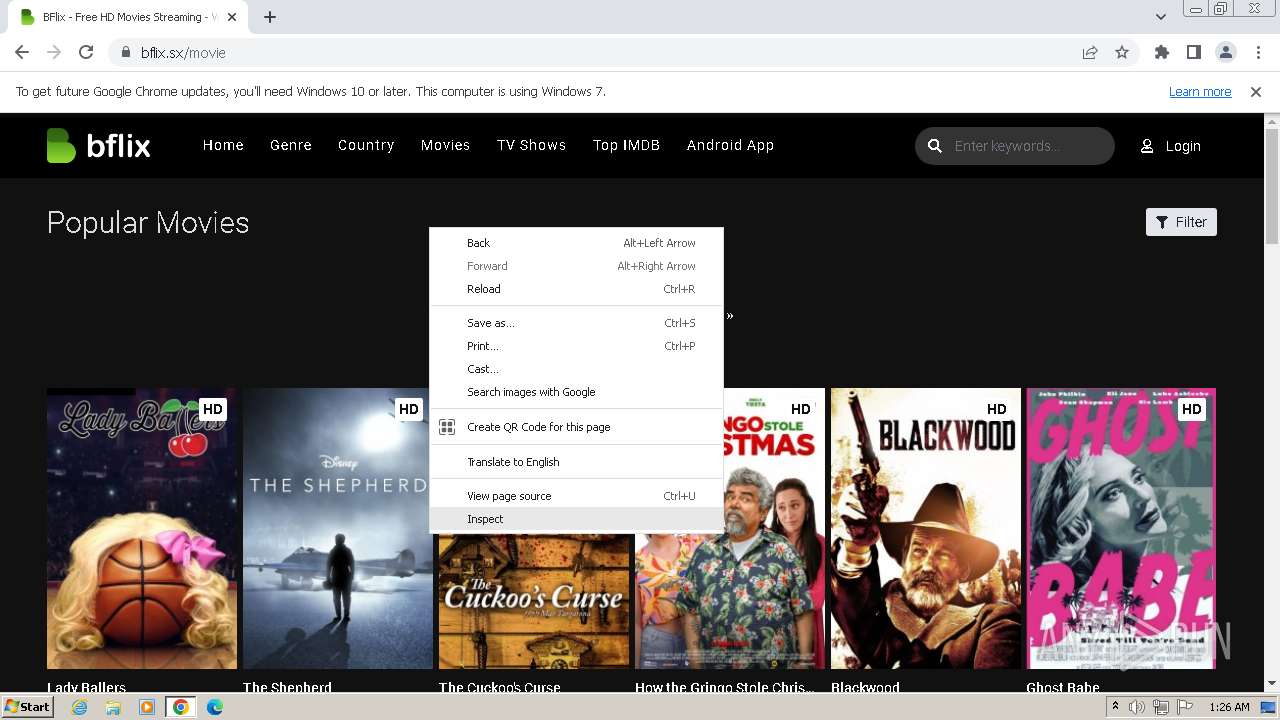Open File Explorer from taskbar

pos(113,707)
